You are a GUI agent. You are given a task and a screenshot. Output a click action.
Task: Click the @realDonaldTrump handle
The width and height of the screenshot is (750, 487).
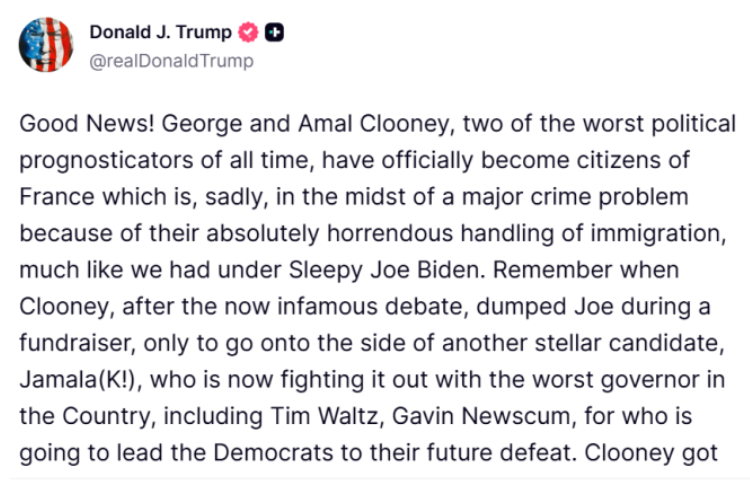pos(171,61)
